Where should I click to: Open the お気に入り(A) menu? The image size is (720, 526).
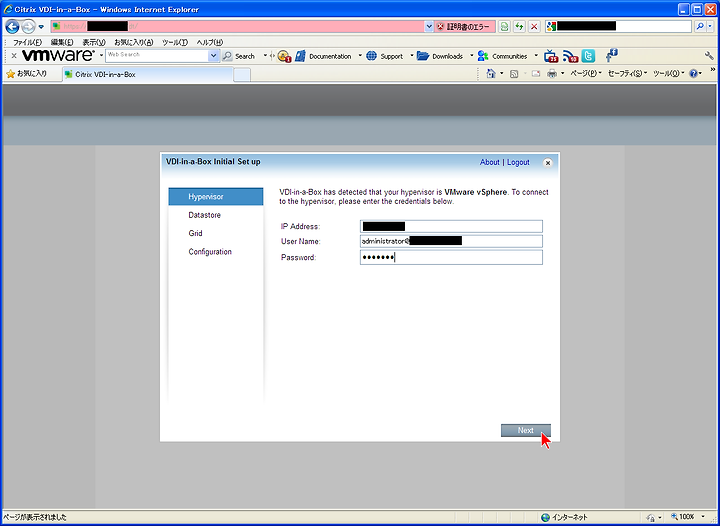click(x=134, y=42)
